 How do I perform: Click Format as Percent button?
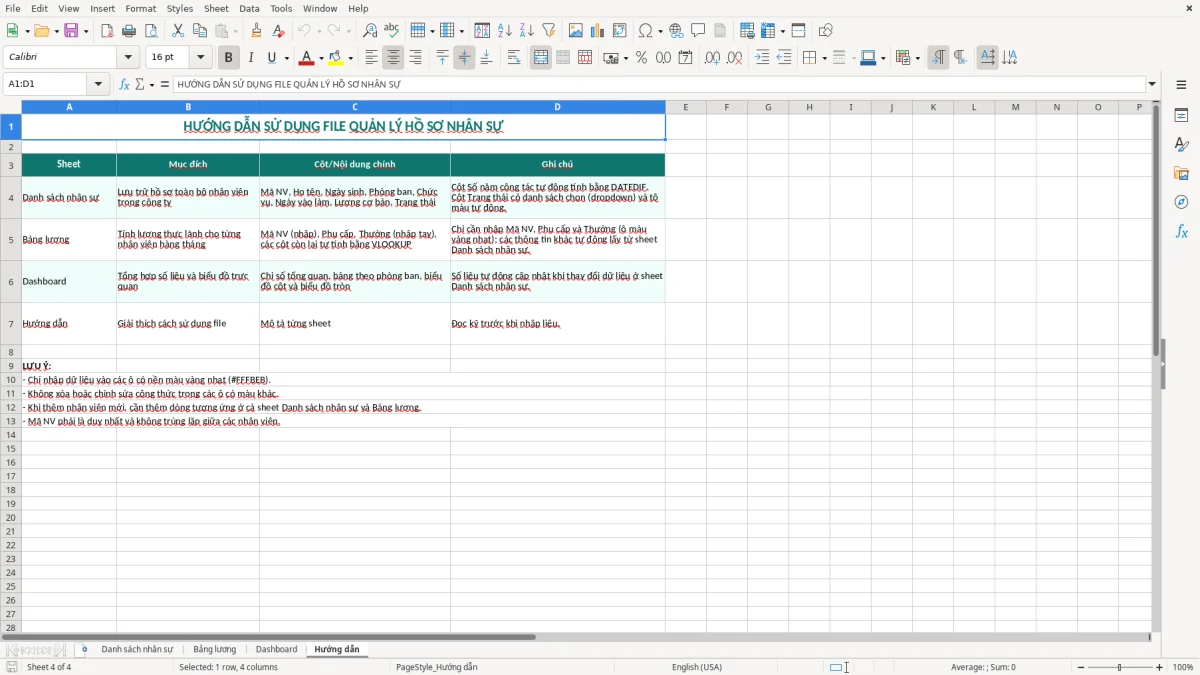coord(641,58)
